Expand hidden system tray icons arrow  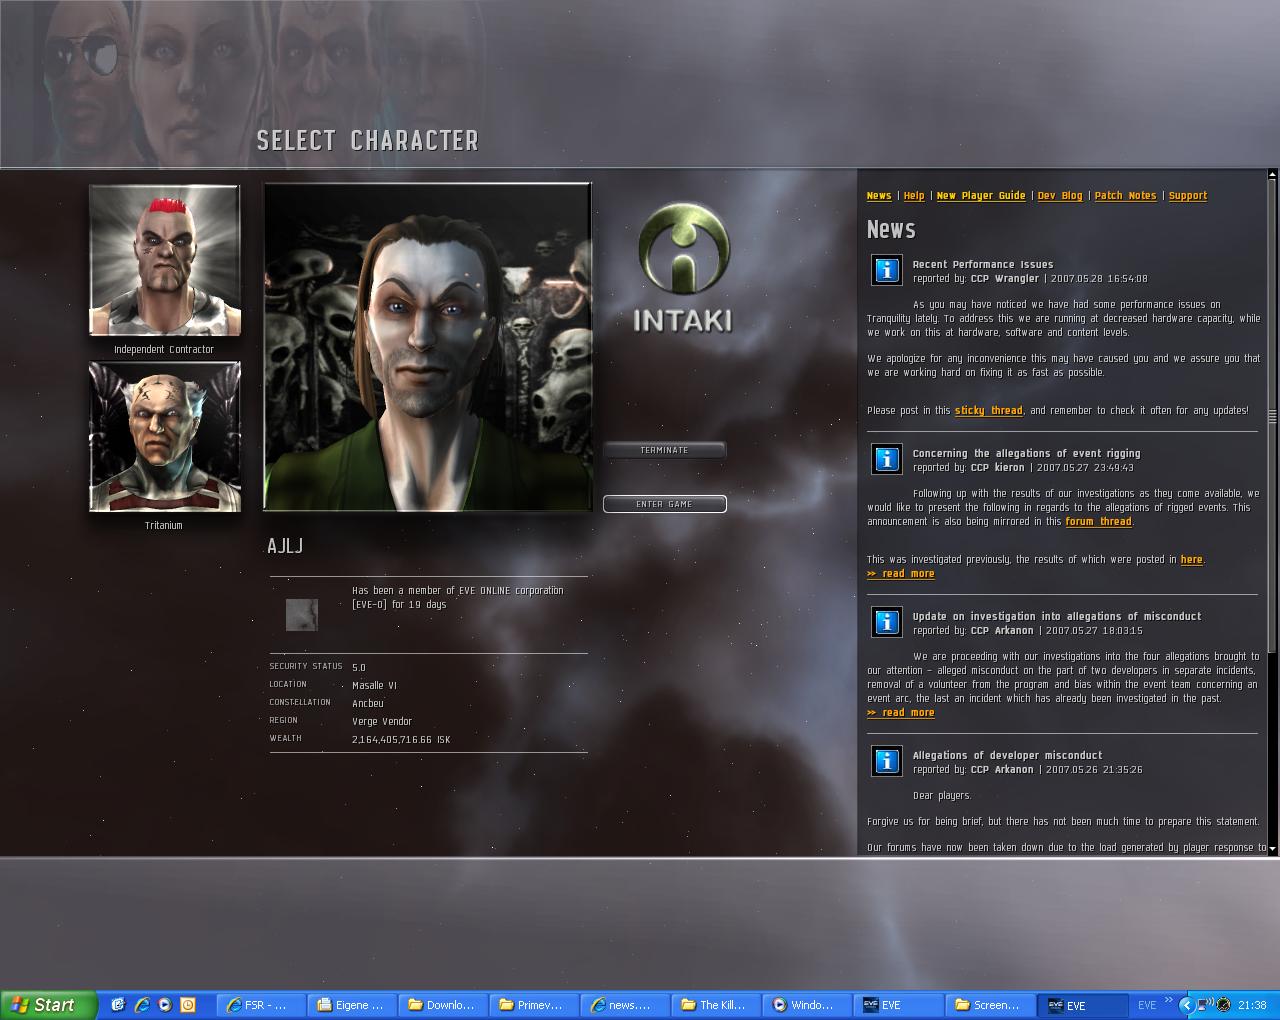tap(1186, 1005)
